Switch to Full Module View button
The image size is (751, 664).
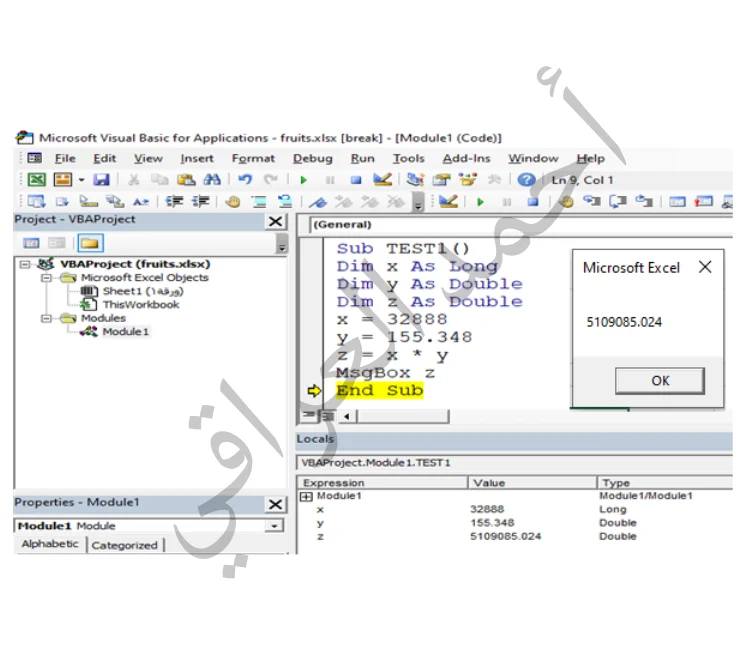328,416
